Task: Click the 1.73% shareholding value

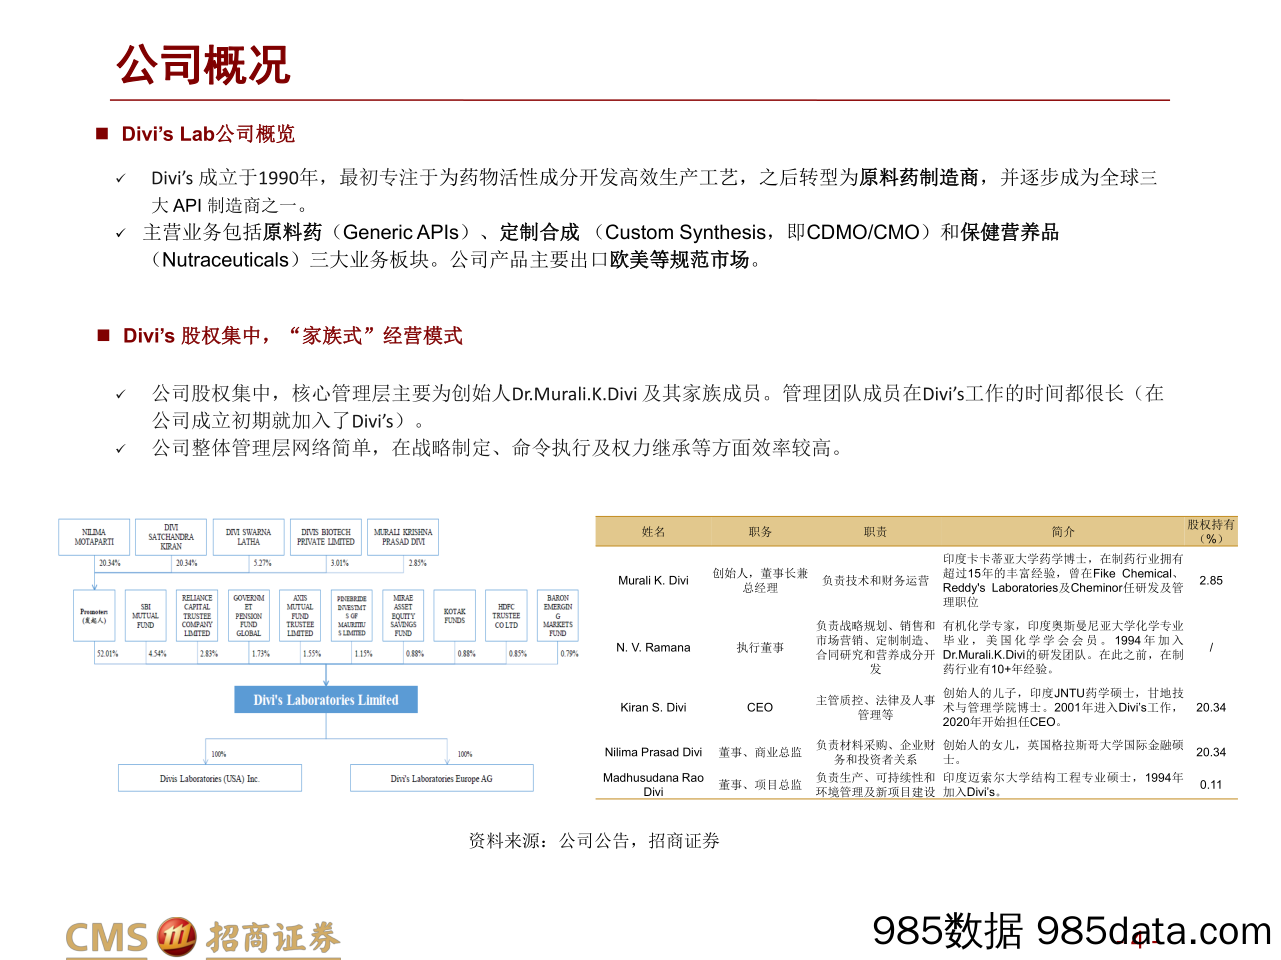Action: click(261, 653)
